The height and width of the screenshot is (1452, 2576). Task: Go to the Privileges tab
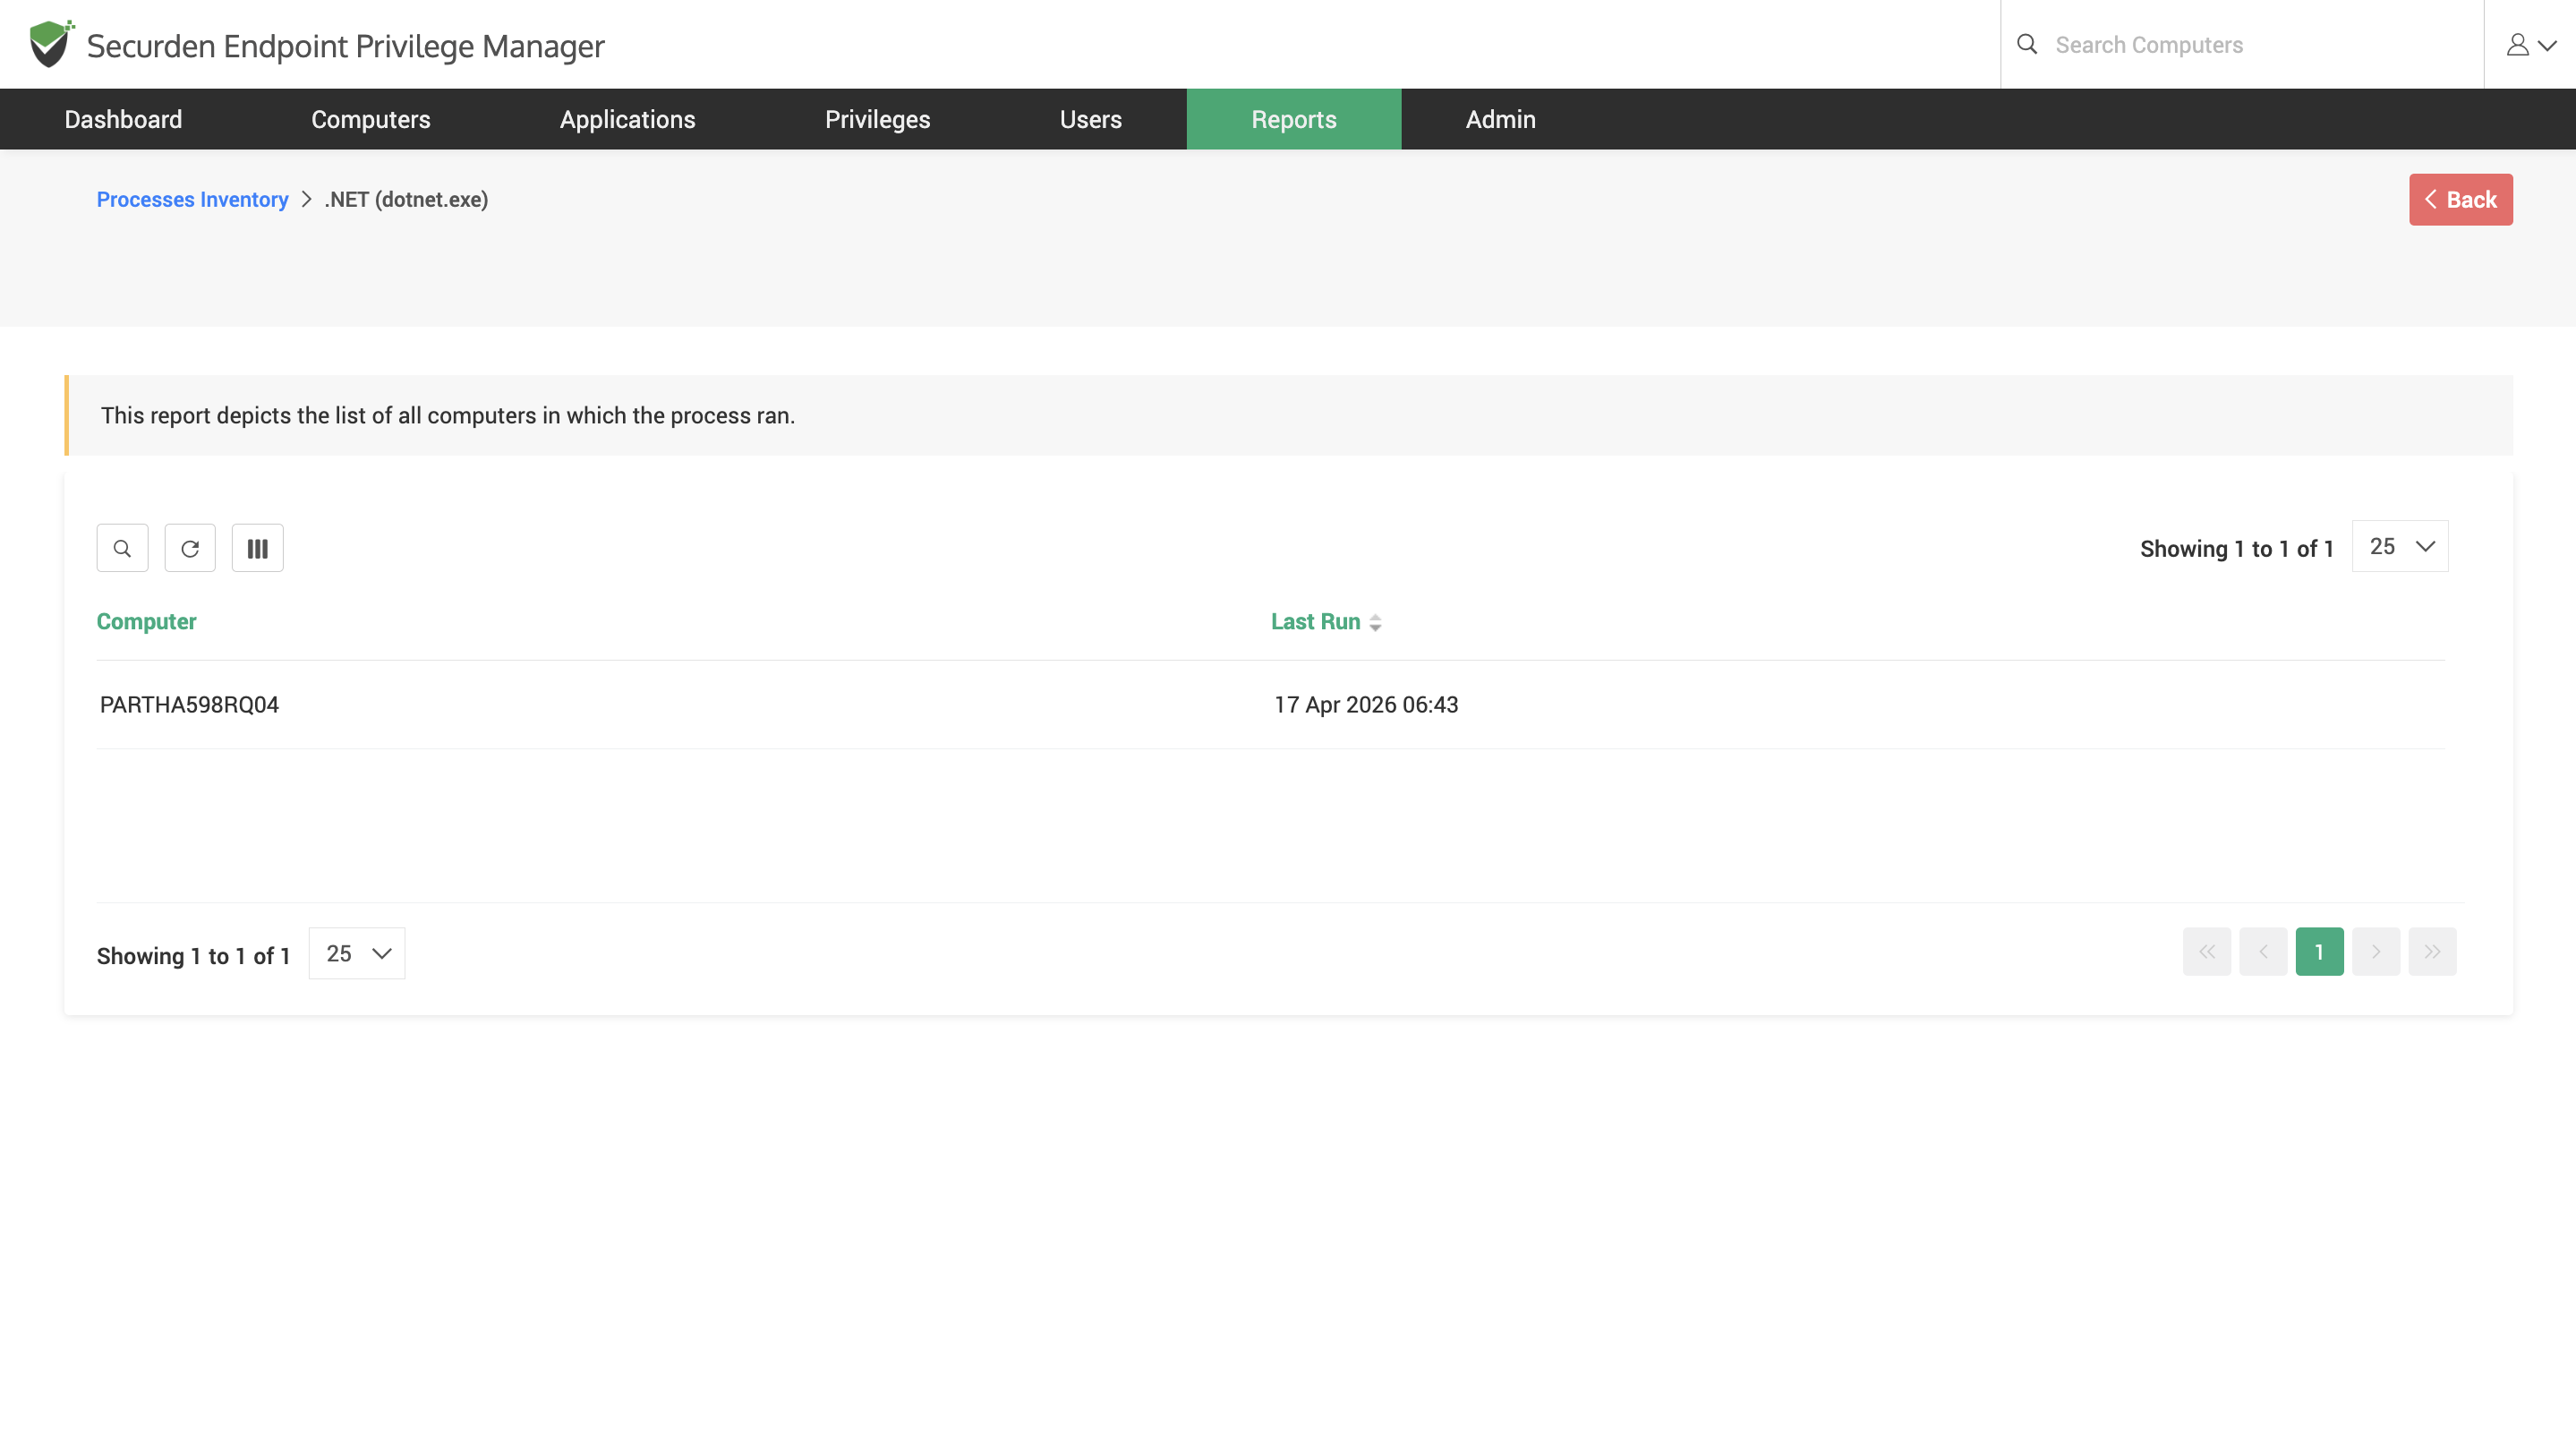(878, 119)
